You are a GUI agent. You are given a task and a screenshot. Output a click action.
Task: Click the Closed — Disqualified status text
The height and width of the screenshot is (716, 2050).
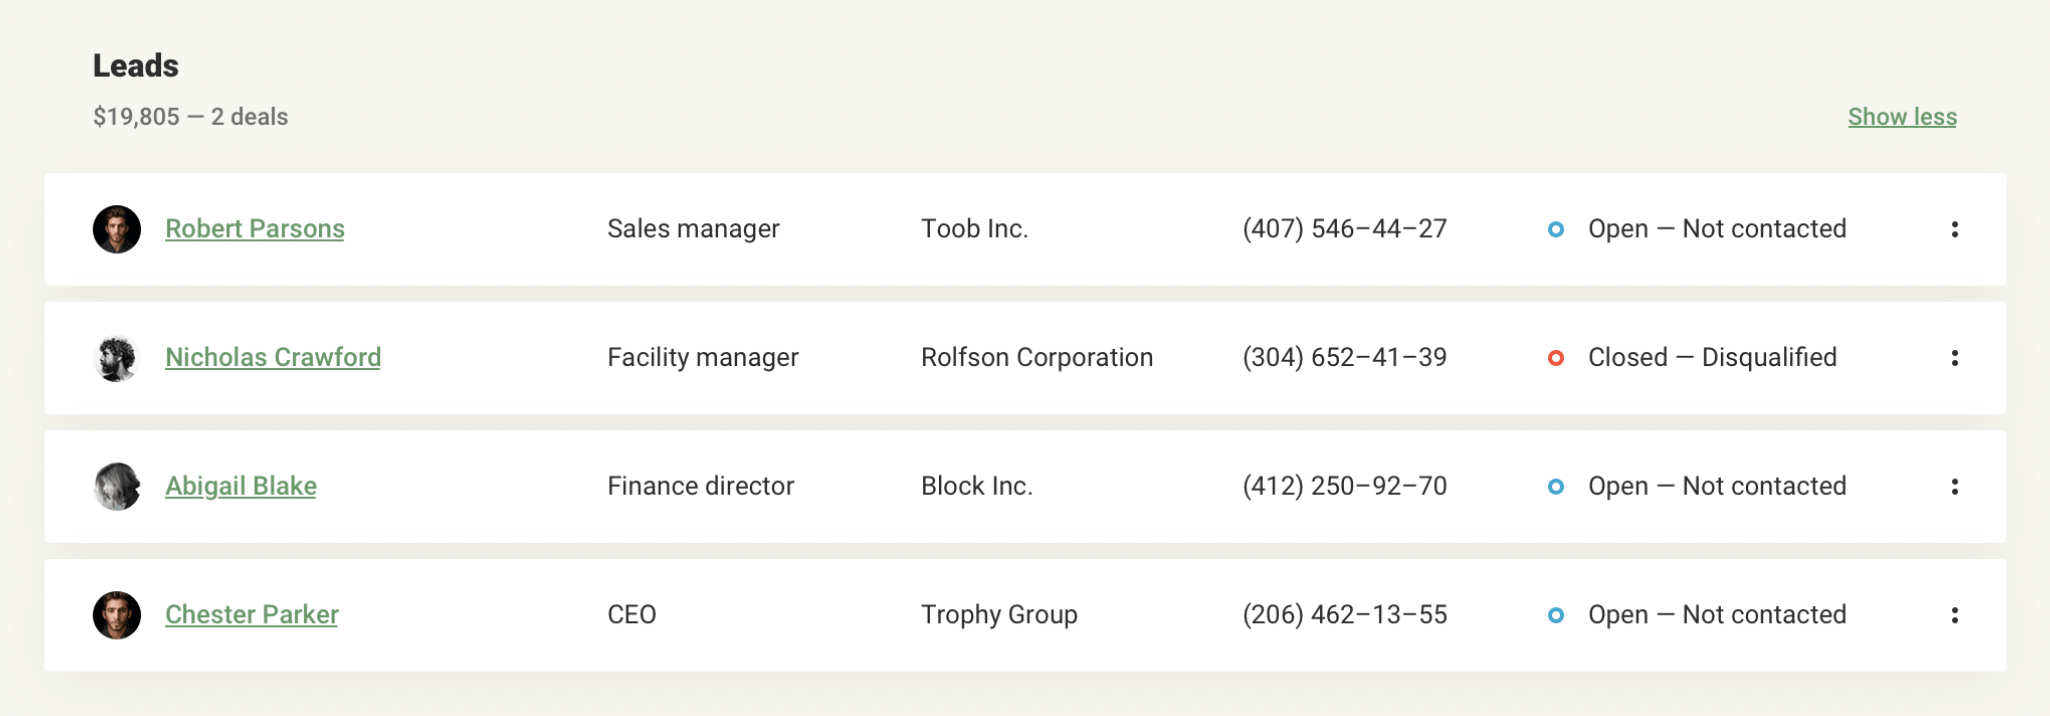click(x=1712, y=358)
